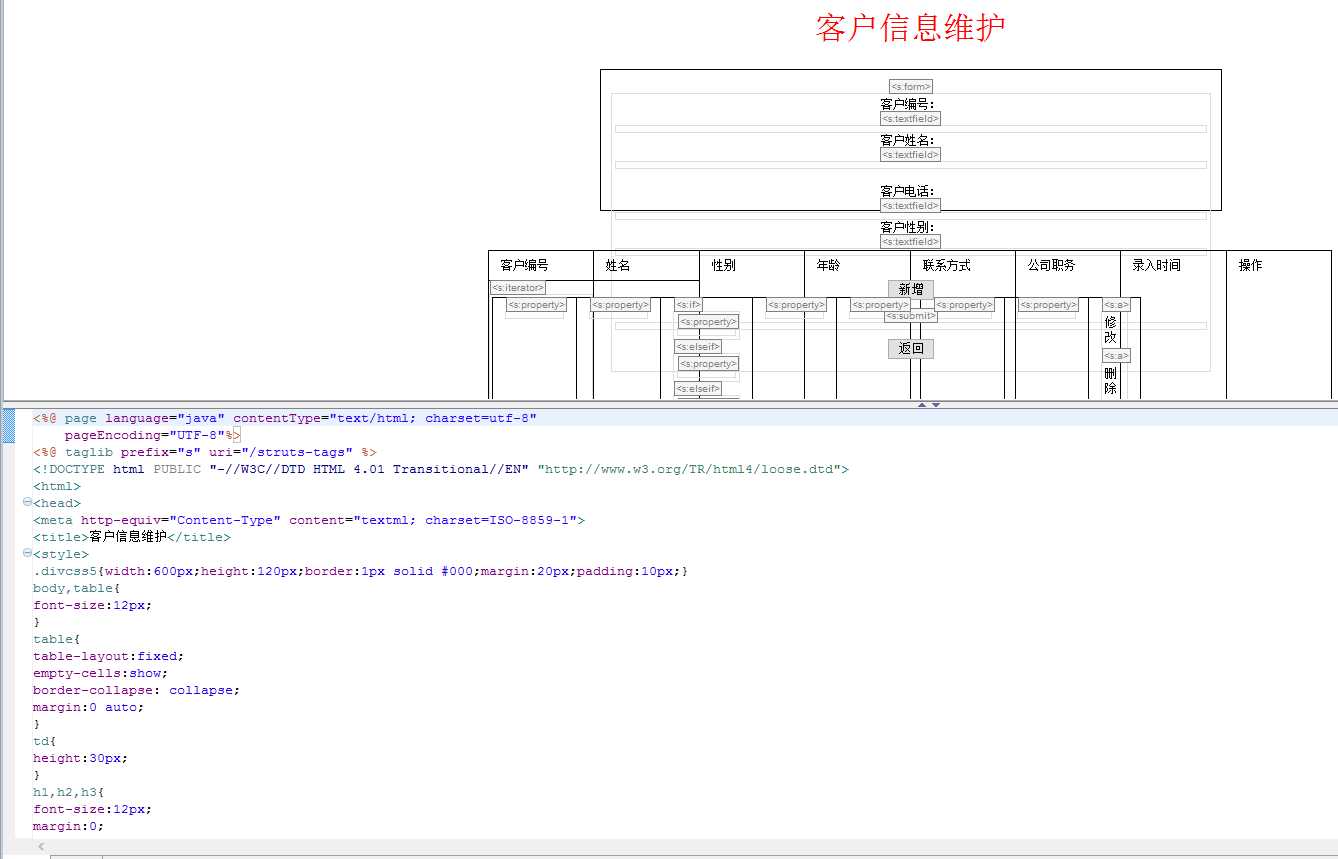Click the down arrow on the split pane divider

click(x=936, y=405)
